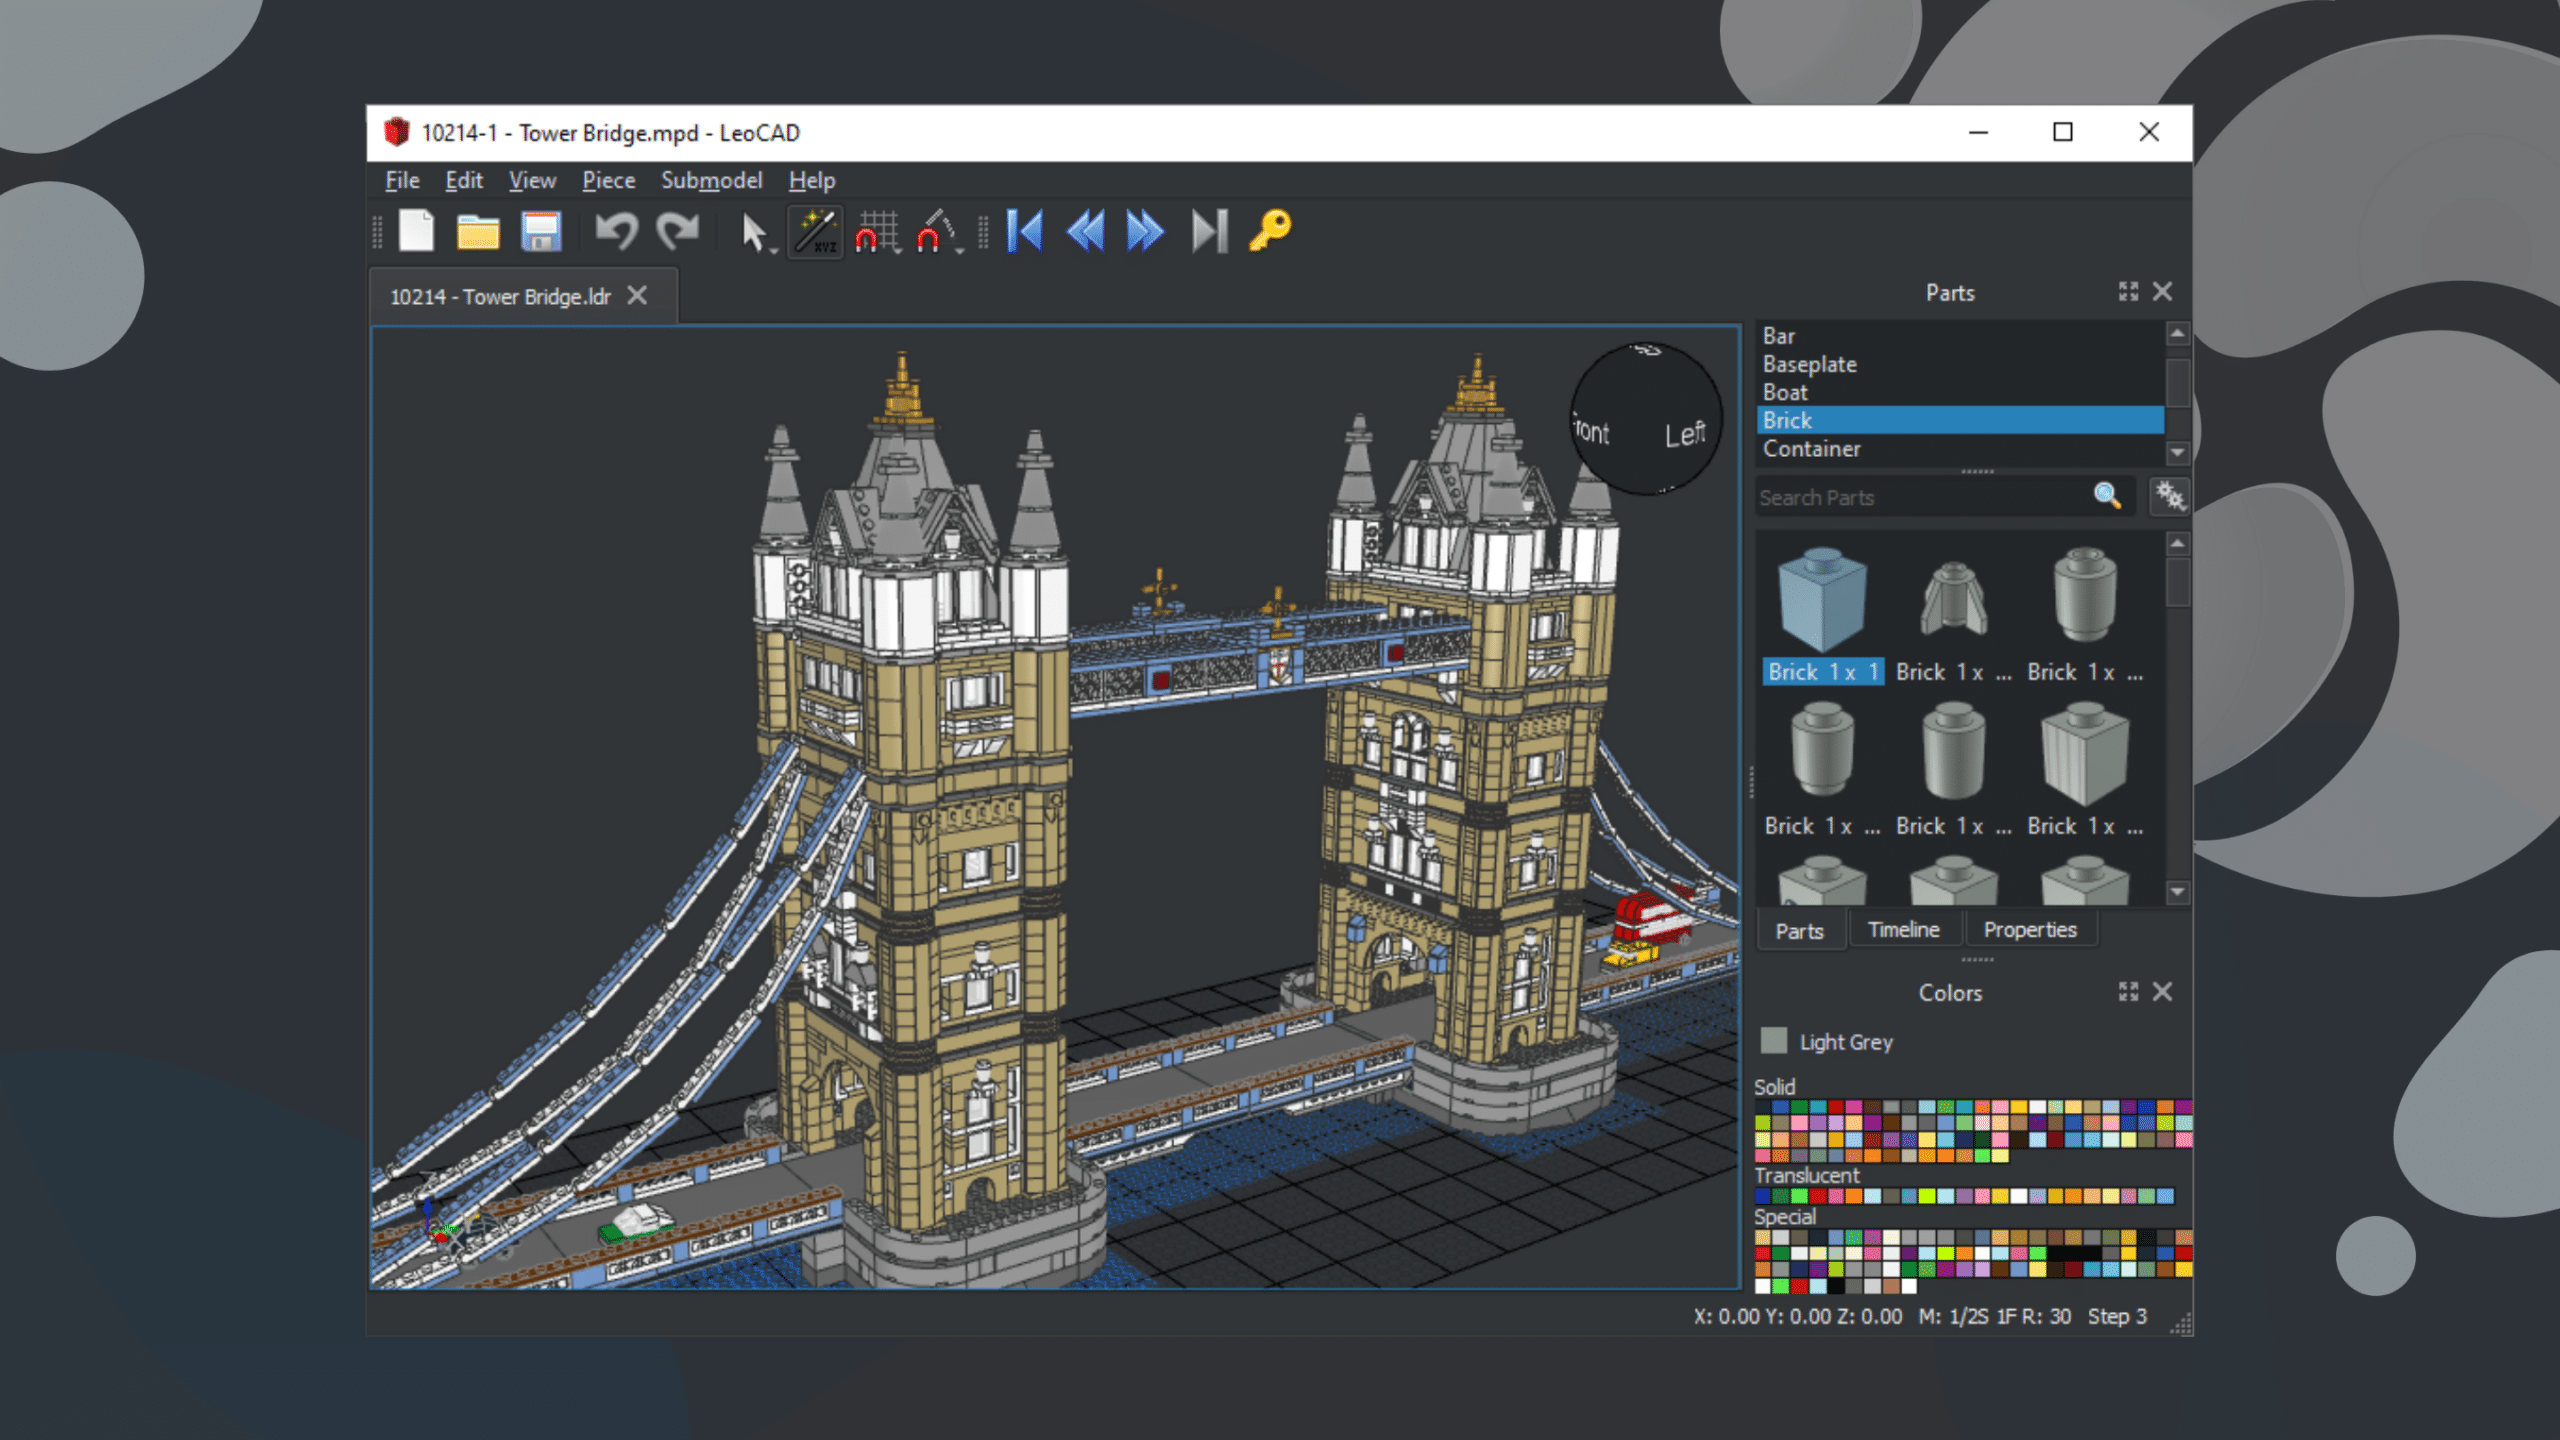Toggle the snap rotate angle magnet

click(x=934, y=232)
